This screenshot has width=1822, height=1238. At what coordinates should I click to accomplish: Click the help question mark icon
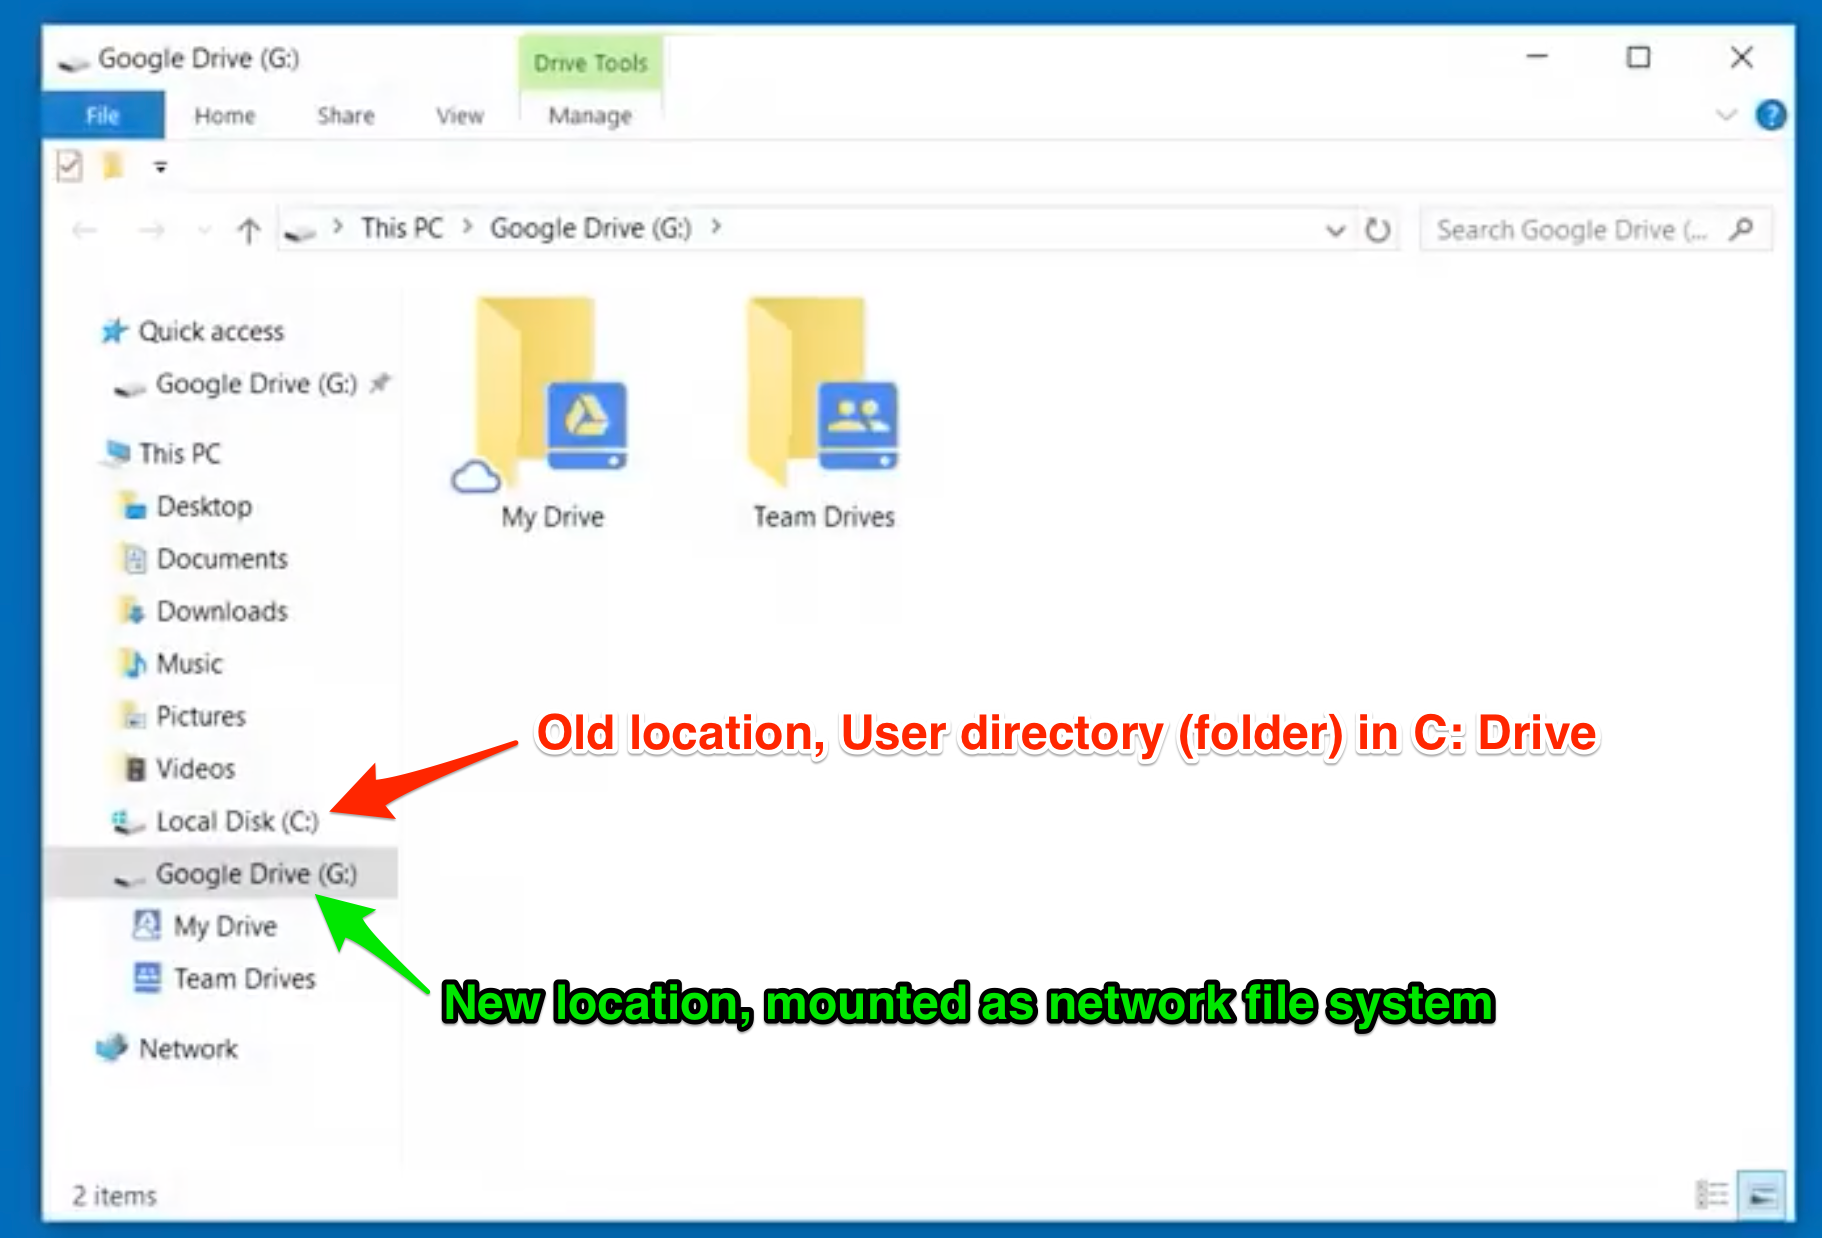click(x=1770, y=115)
